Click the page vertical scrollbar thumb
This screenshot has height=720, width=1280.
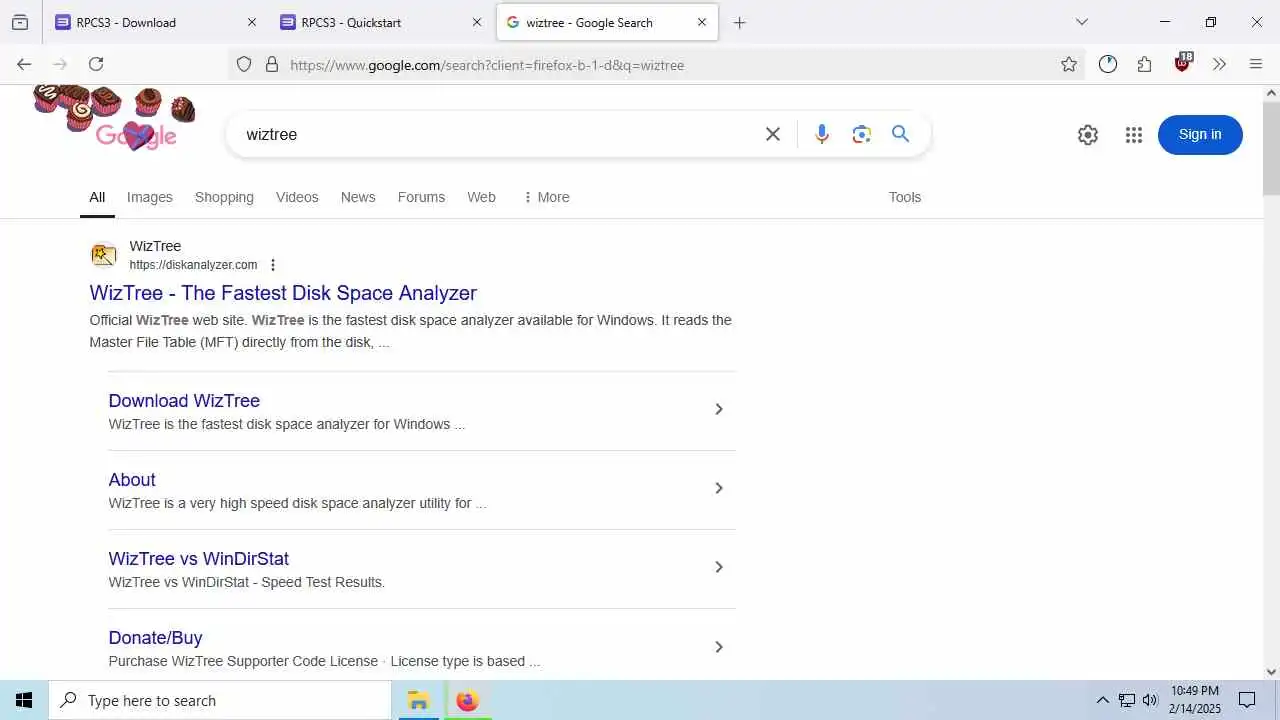point(1271,148)
